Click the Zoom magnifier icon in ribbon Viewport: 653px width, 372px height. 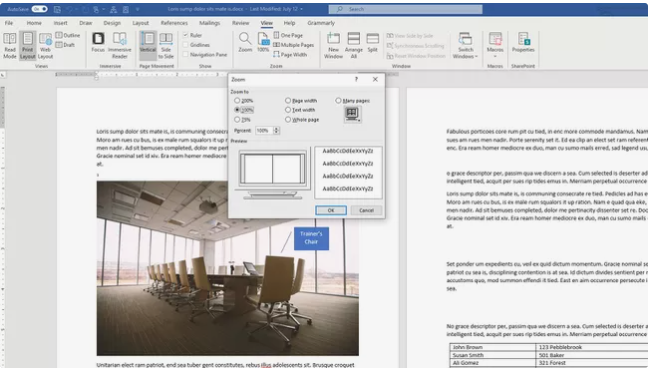245,39
